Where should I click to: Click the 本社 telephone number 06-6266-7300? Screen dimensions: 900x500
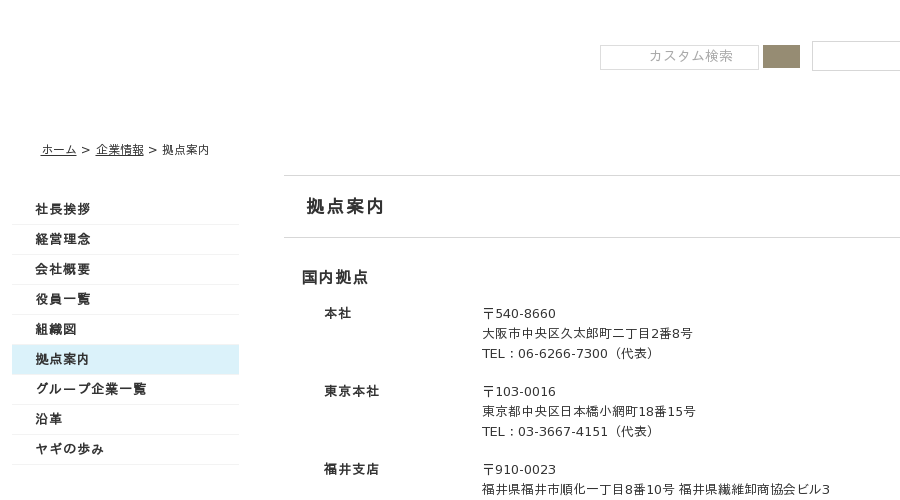tap(562, 354)
